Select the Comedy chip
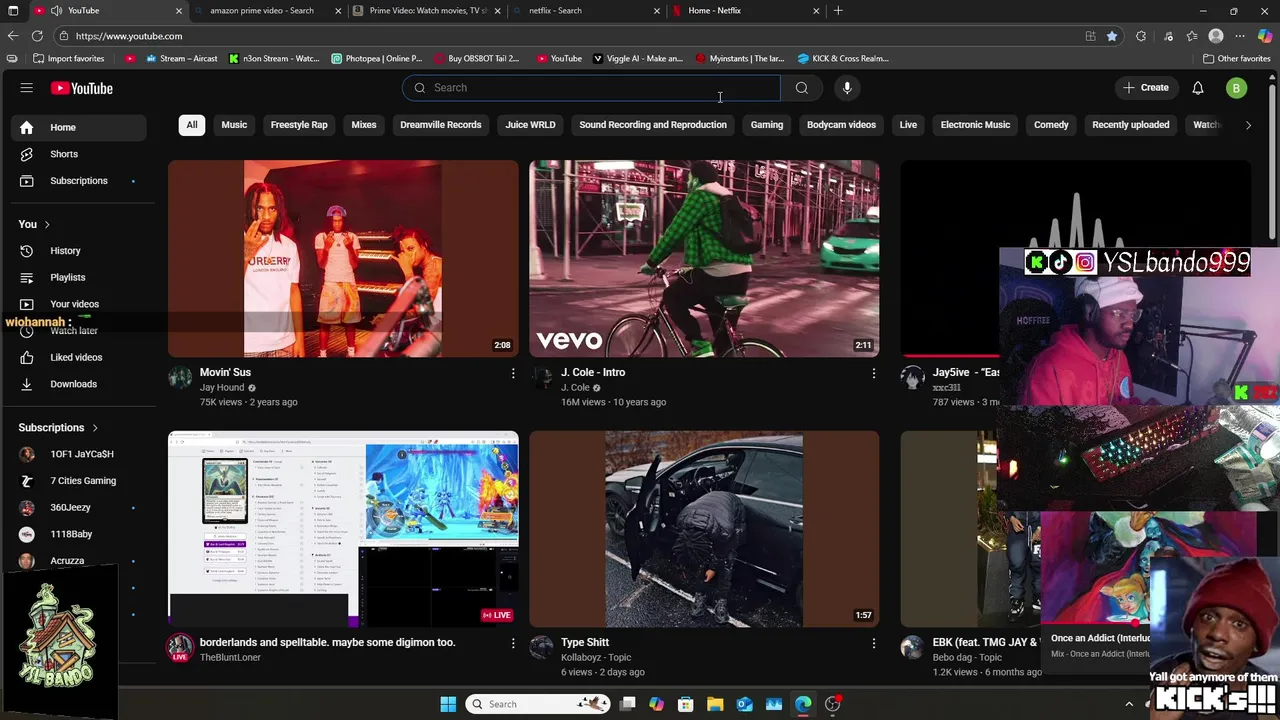This screenshot has height=720, width=1280. (1051, 125)
